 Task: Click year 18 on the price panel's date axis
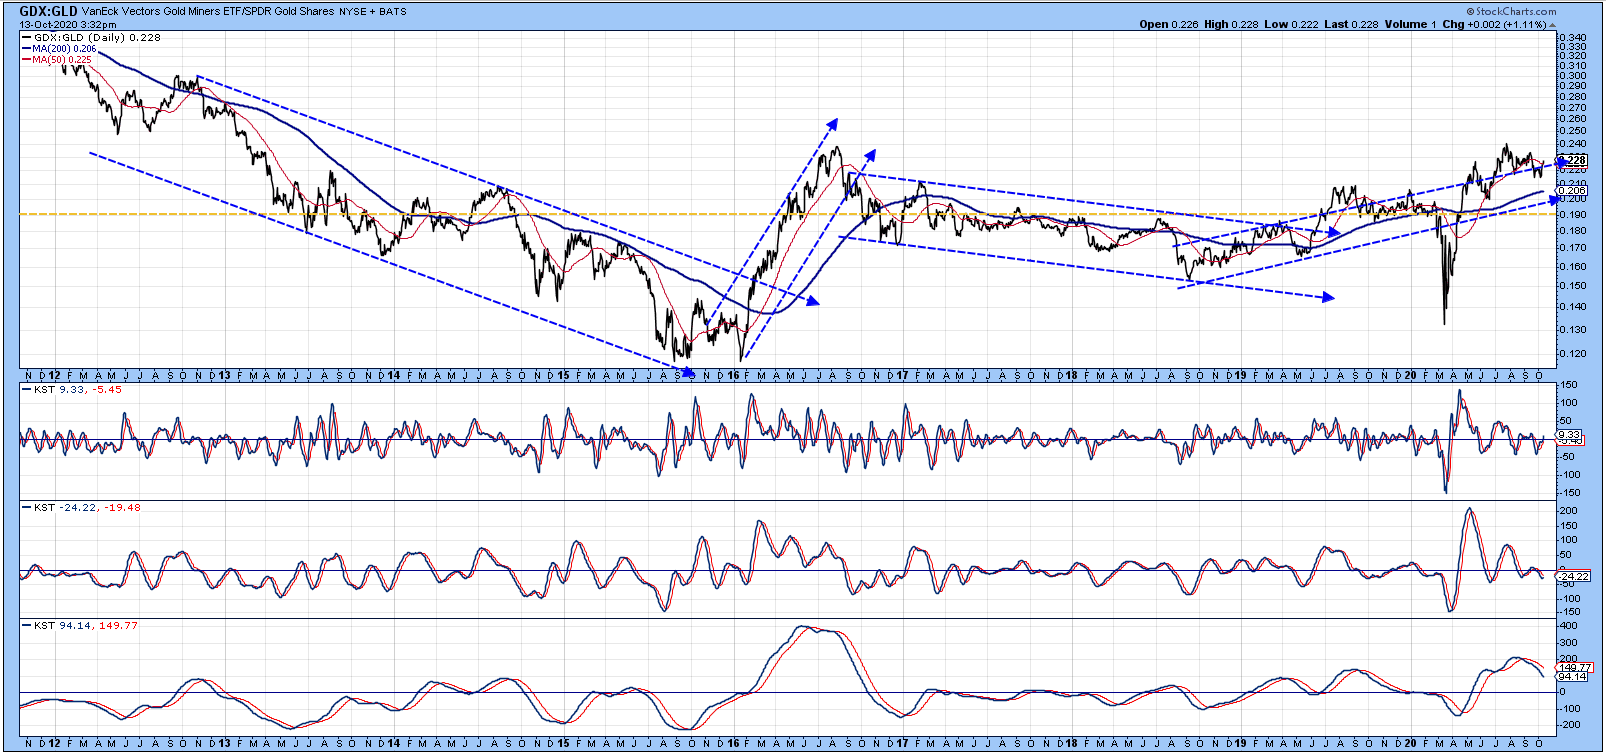pos(1072,376)
